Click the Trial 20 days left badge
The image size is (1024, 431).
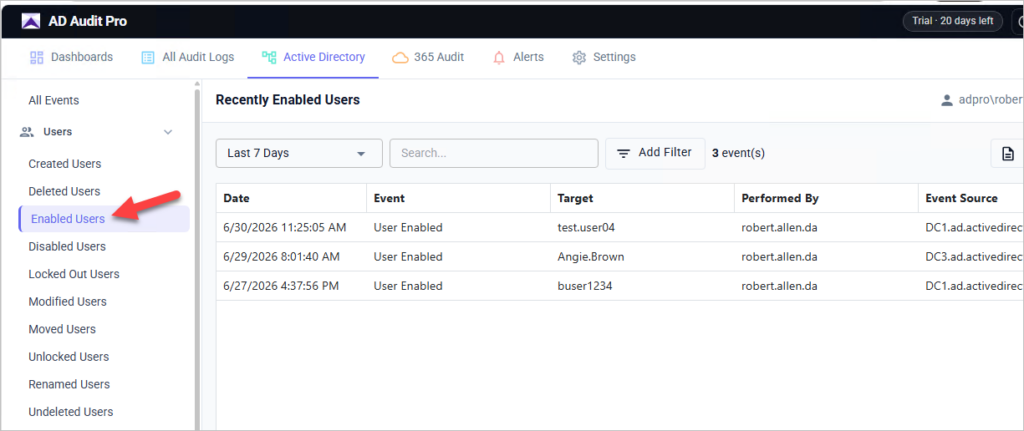[953, 21]
